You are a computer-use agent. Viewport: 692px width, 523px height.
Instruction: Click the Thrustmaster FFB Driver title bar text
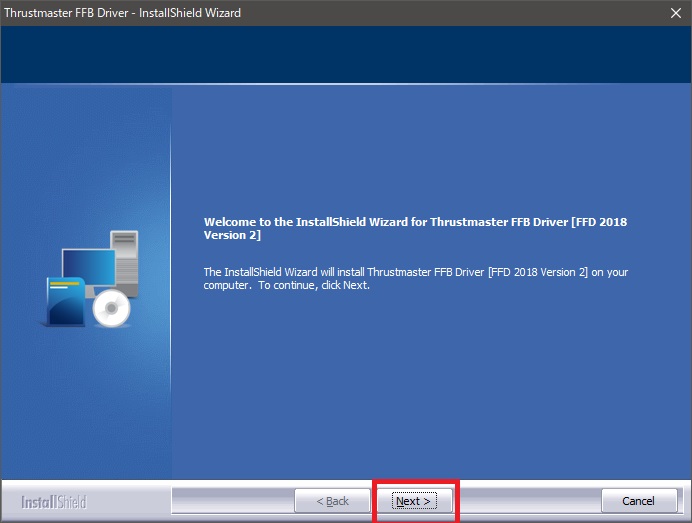[x=122, y=13]
